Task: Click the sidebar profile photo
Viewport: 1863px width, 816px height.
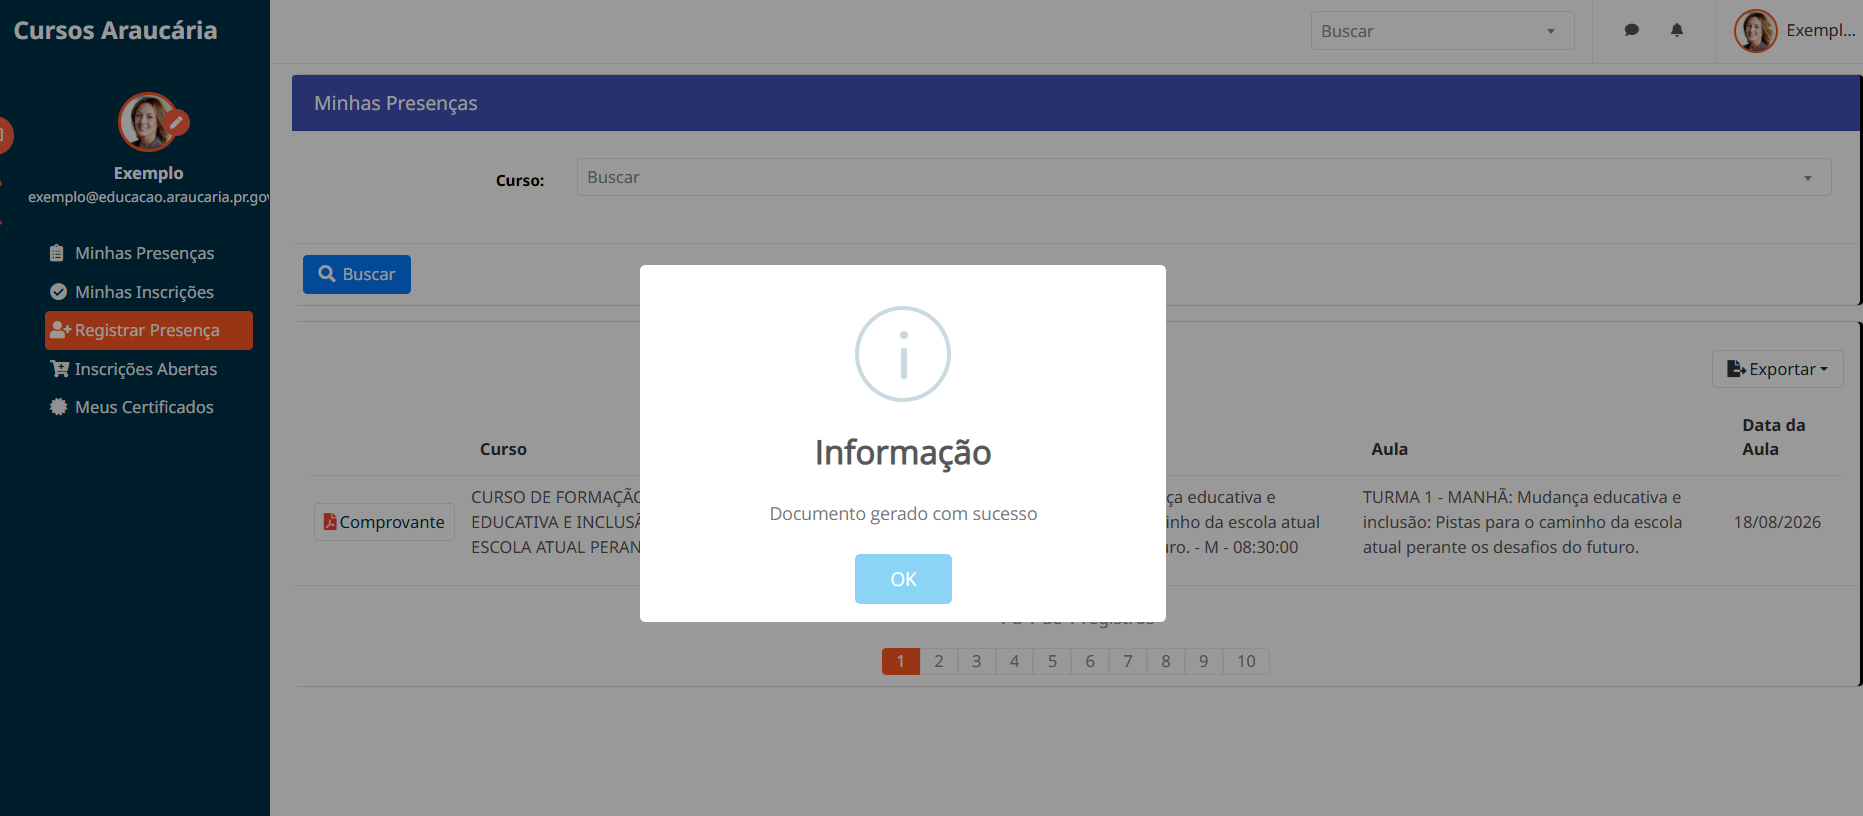Action: point(147,122)
